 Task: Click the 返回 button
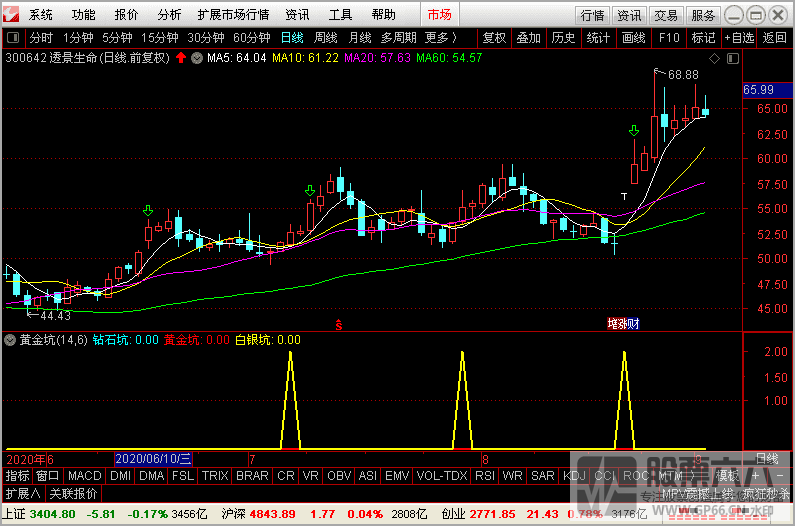(775, 38)
